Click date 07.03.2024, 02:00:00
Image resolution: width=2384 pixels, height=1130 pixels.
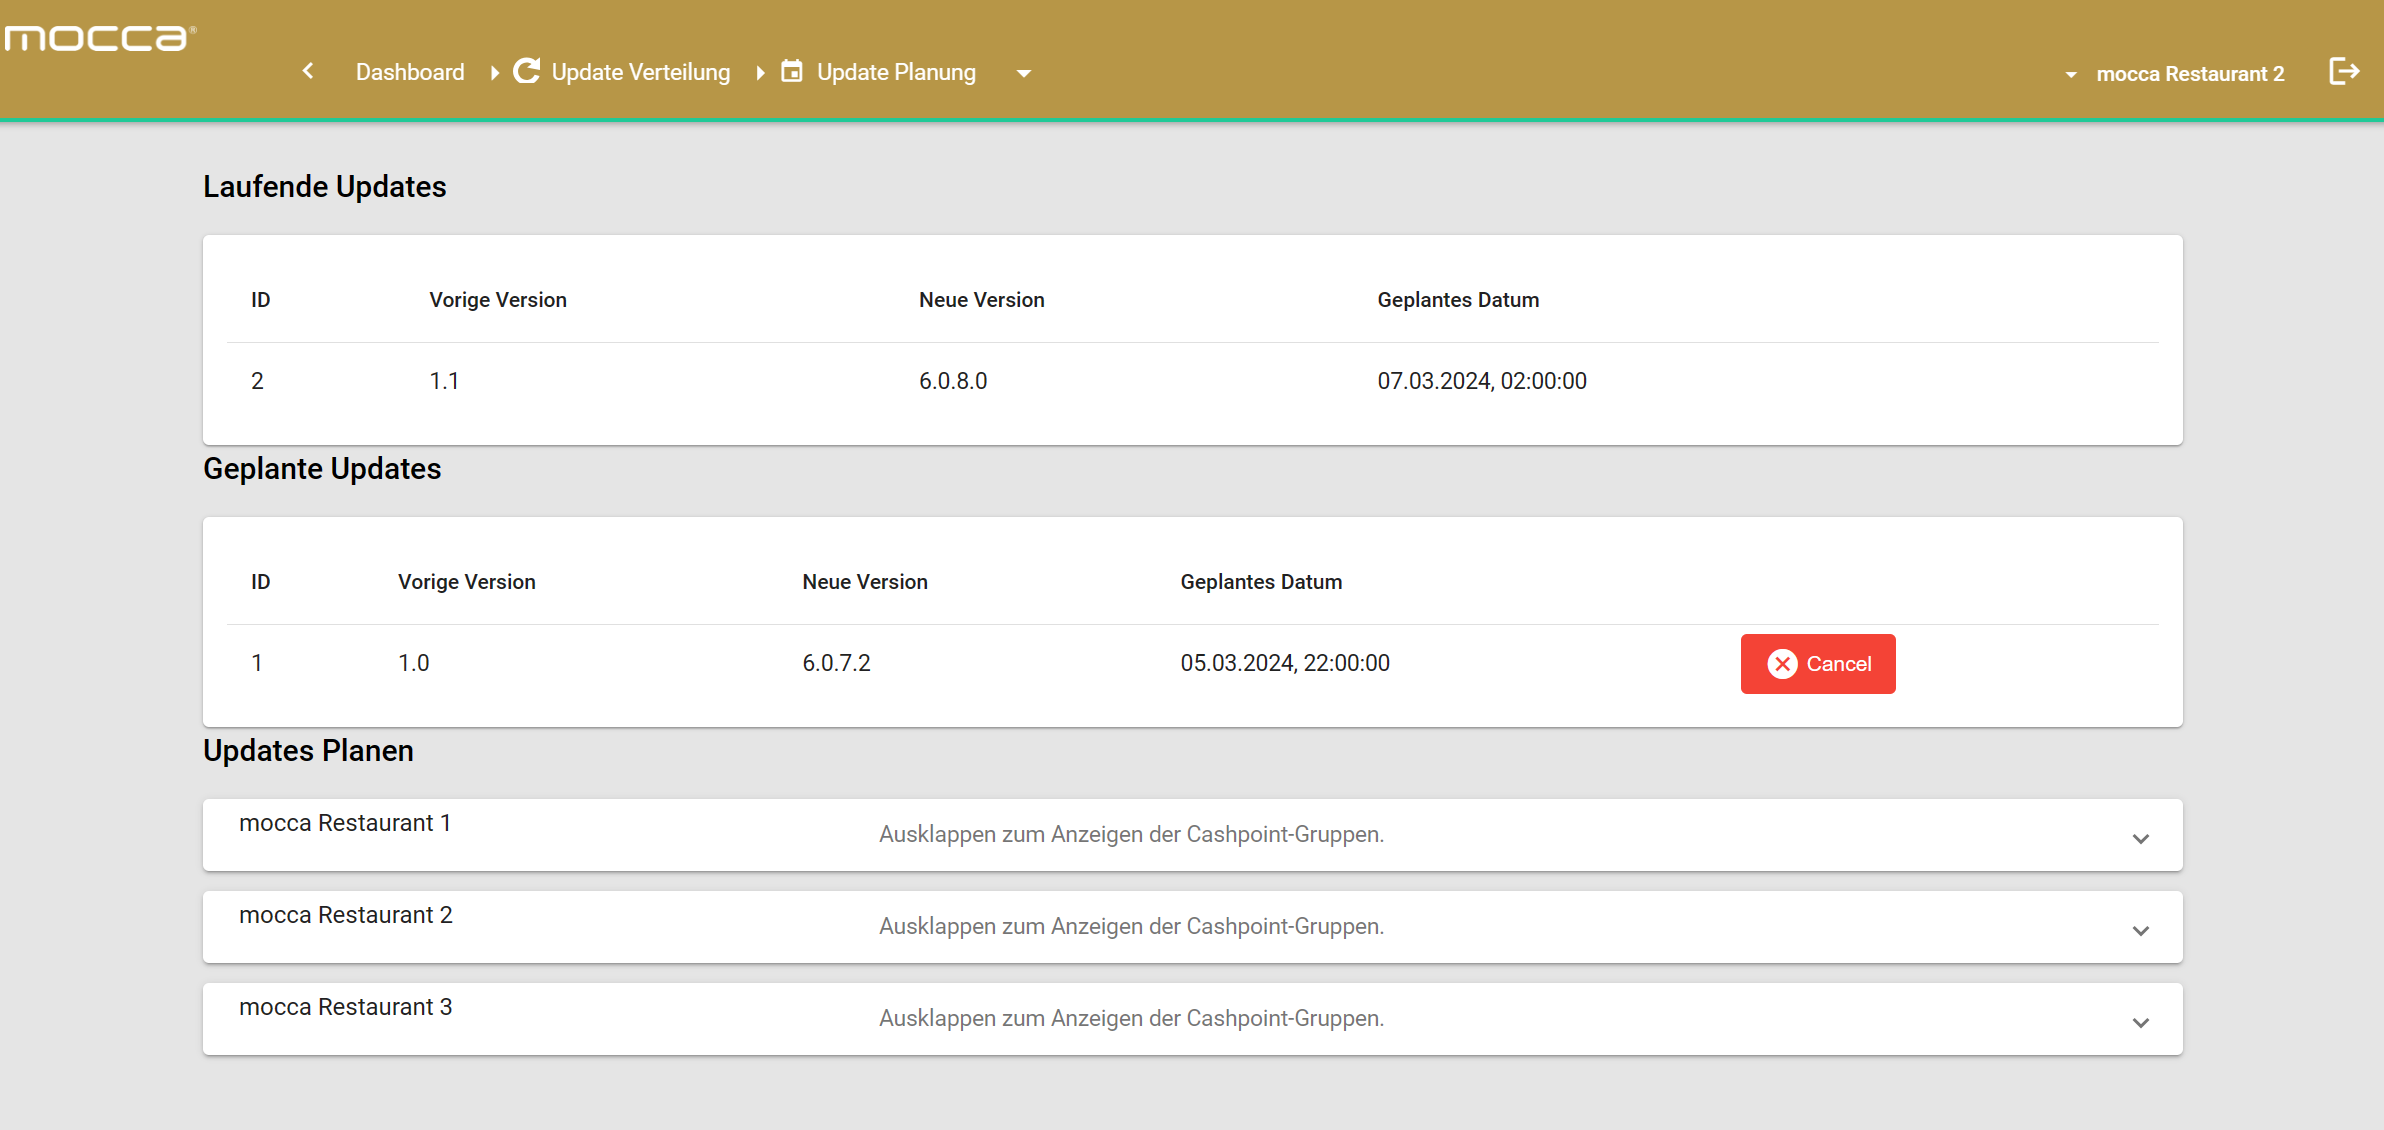(x=1482, y=381)
